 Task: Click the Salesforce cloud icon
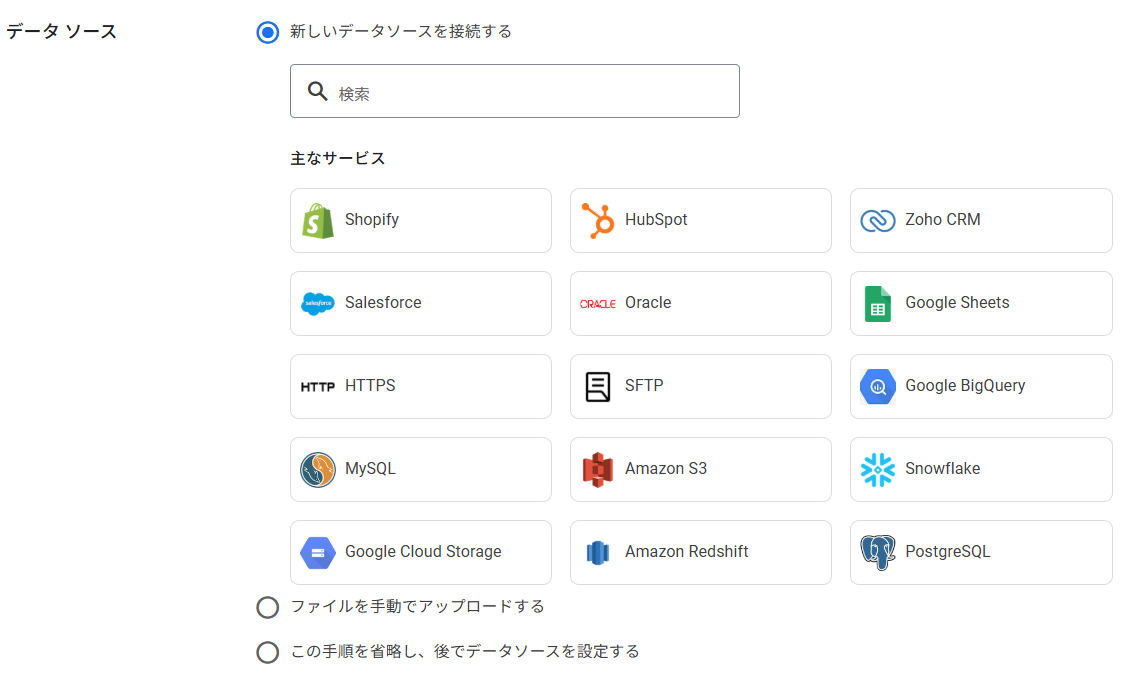318,303
